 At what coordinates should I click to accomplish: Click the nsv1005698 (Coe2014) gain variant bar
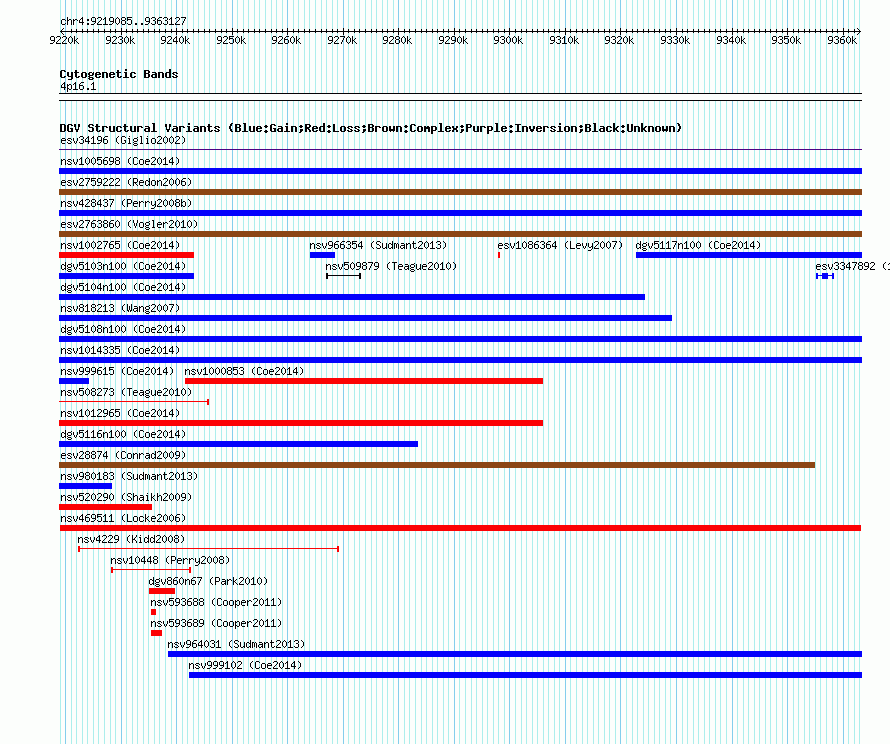click(460, 171)
